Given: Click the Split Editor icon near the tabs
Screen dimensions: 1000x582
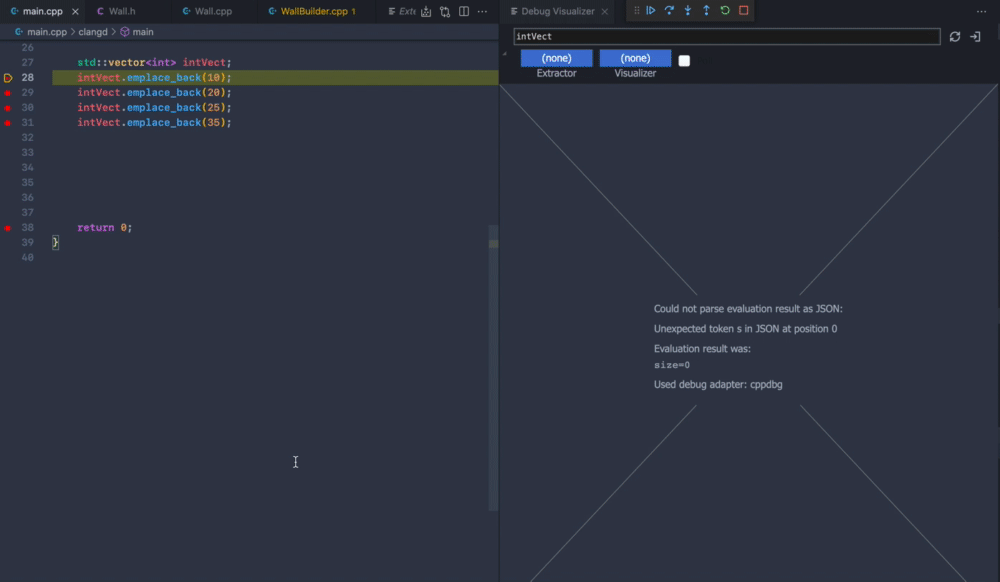Looking at the screenshot, I should [x=463, y=11].
